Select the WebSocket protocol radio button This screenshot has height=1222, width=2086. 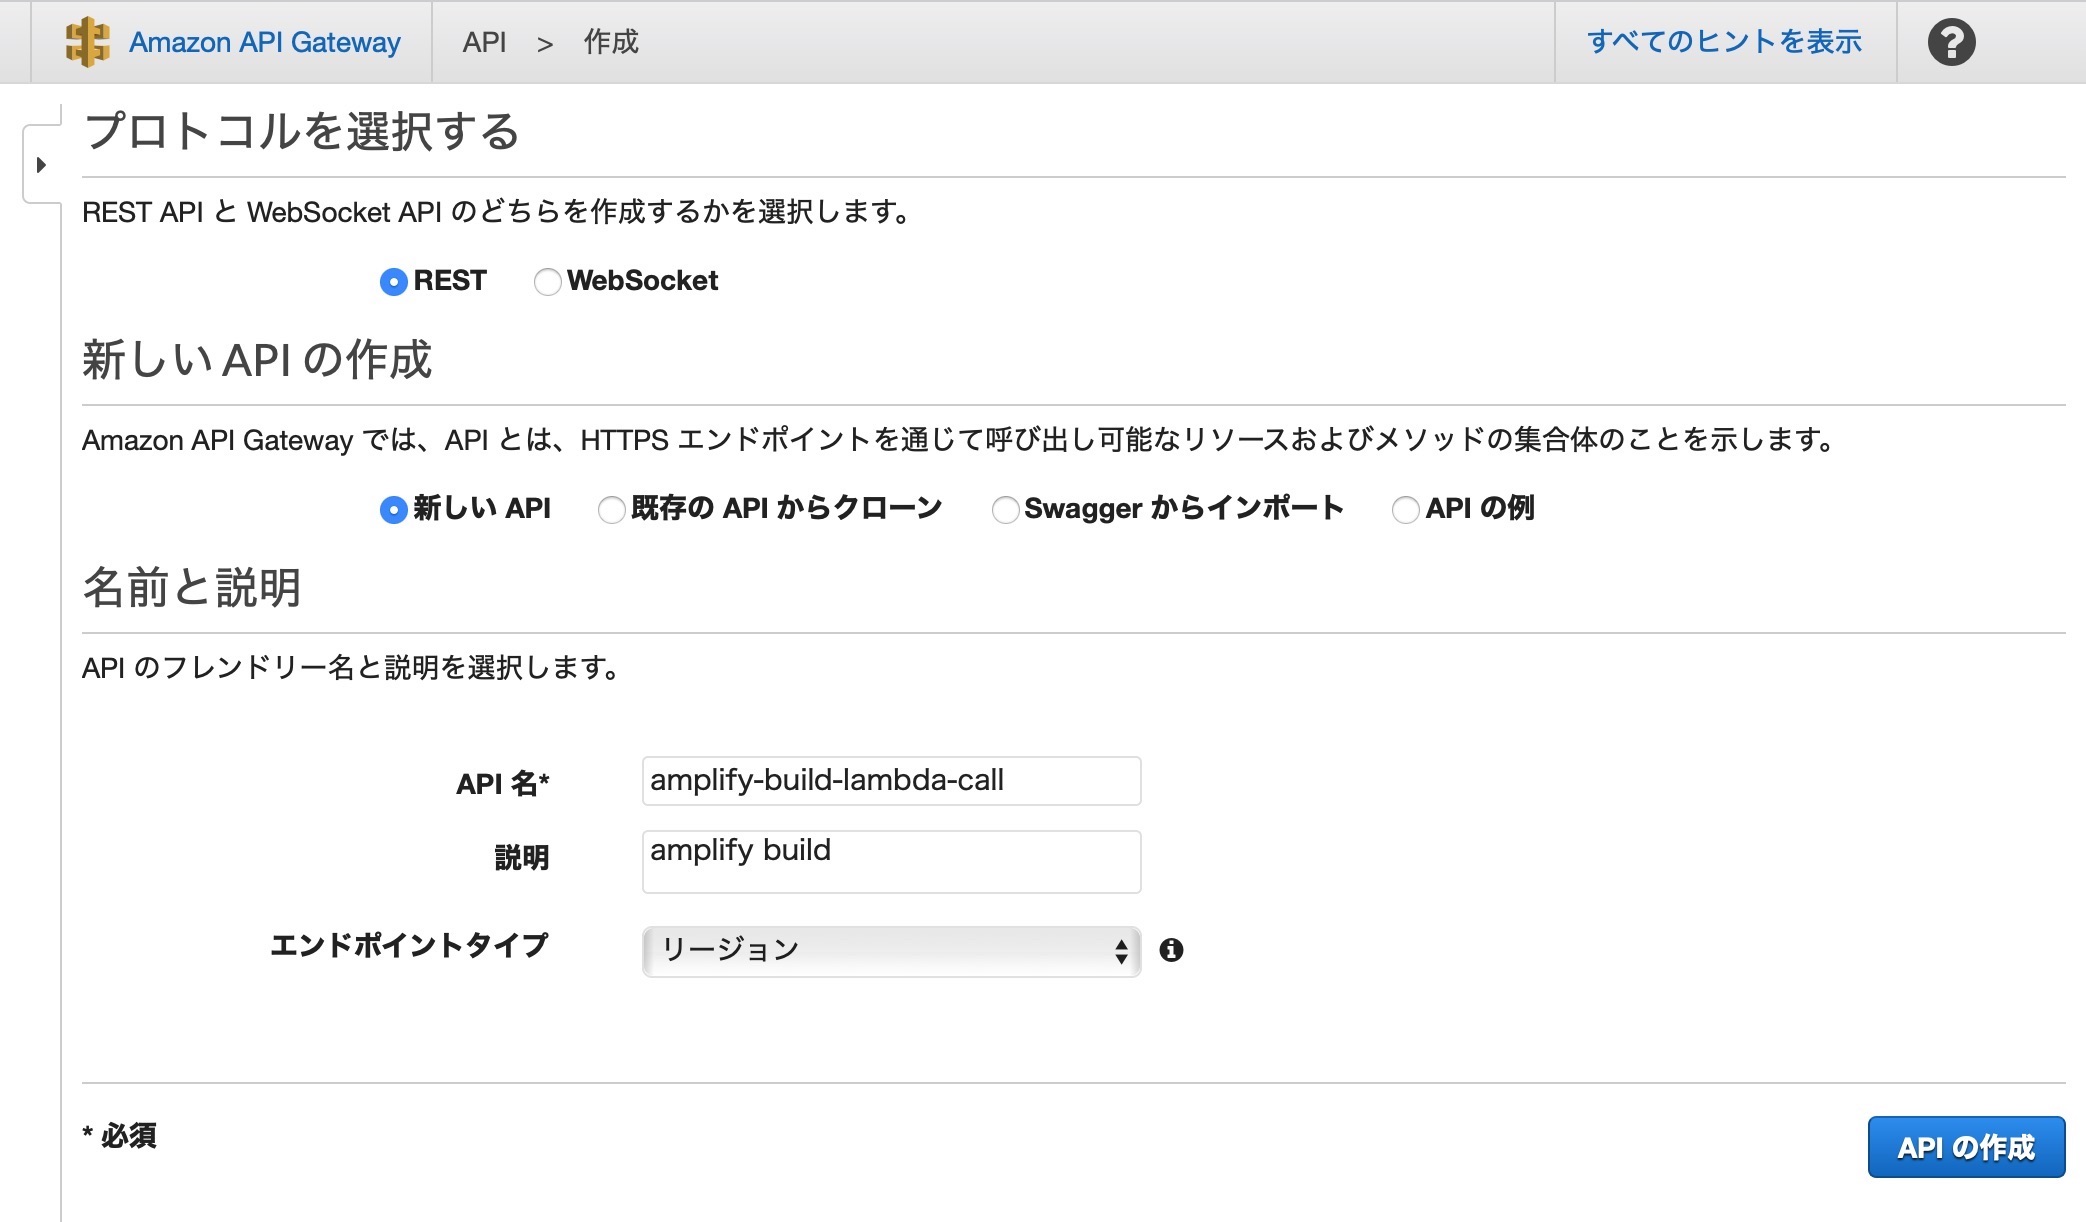tap(547, 282)
